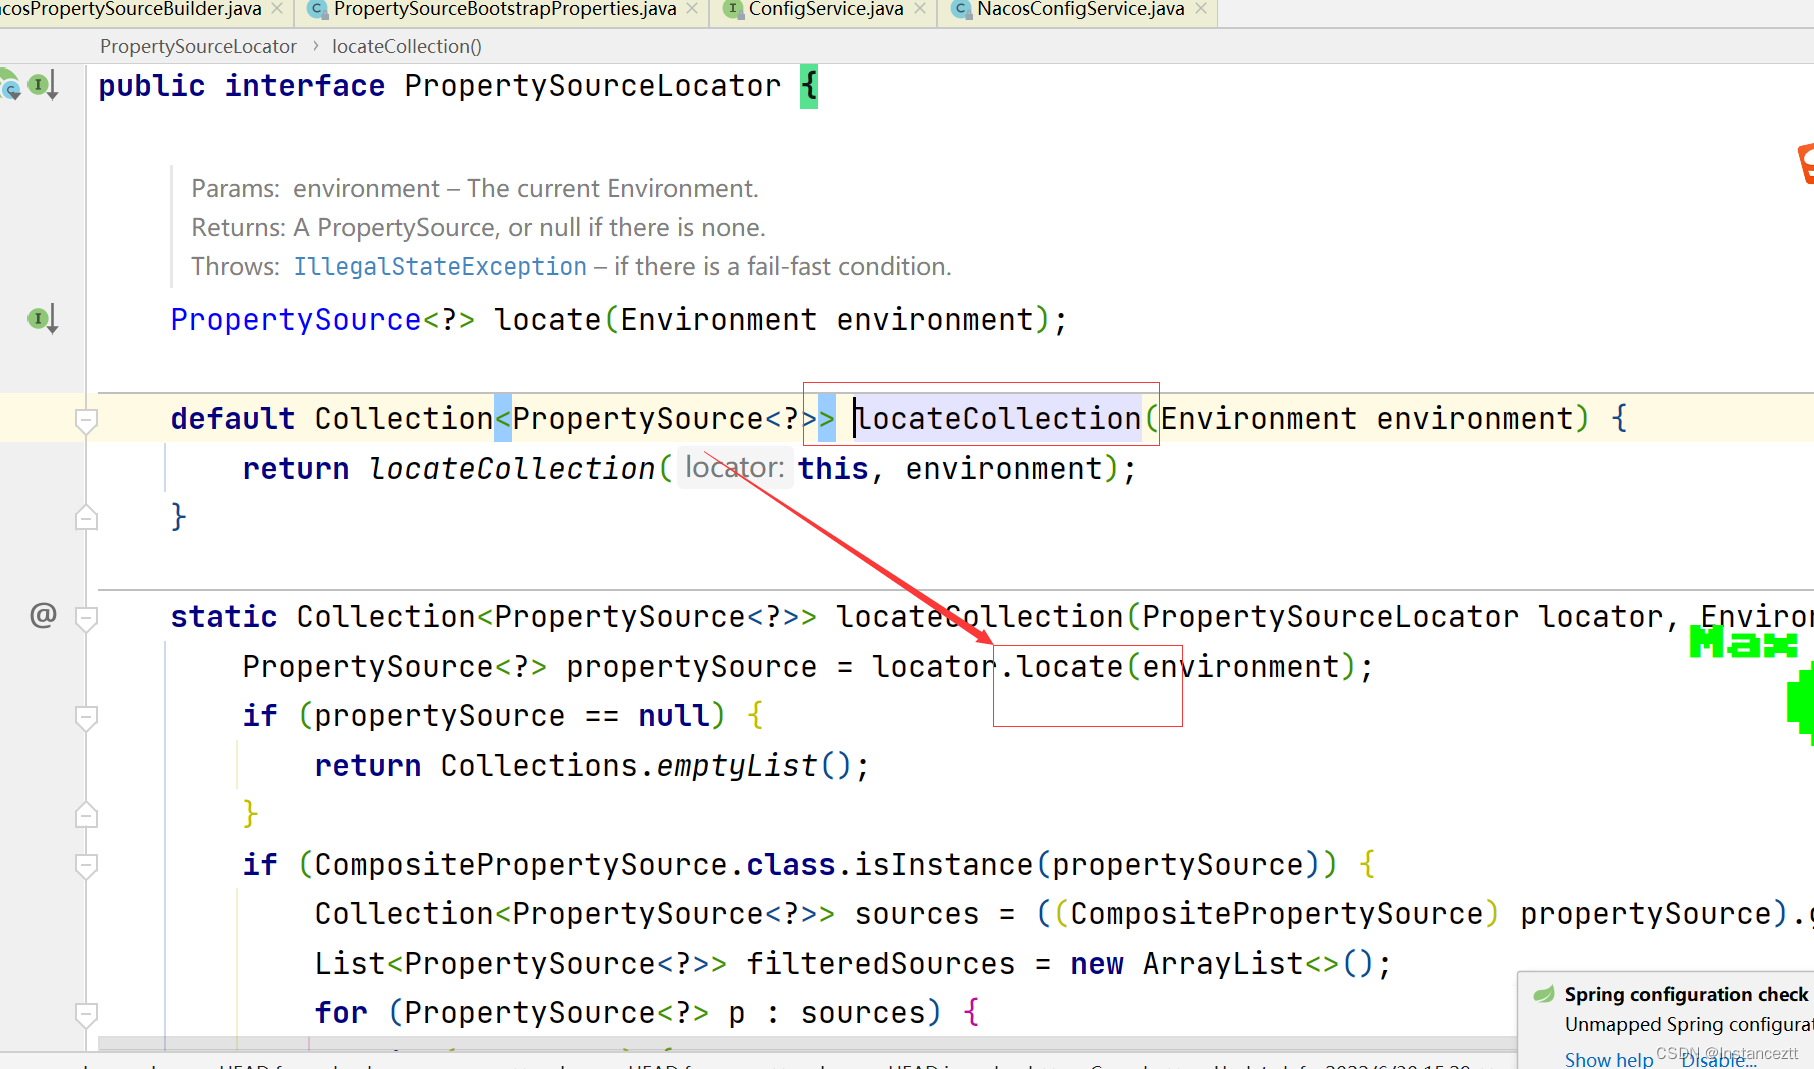Click the Spring configuration check title

(1686, 994)
